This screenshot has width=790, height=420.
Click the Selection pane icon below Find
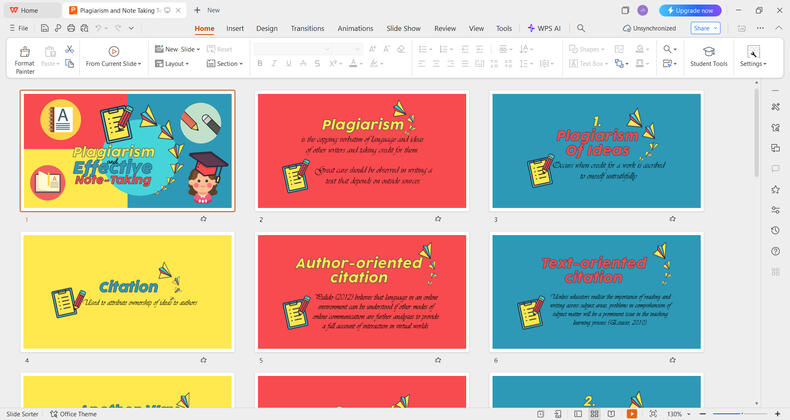point(668,63)
